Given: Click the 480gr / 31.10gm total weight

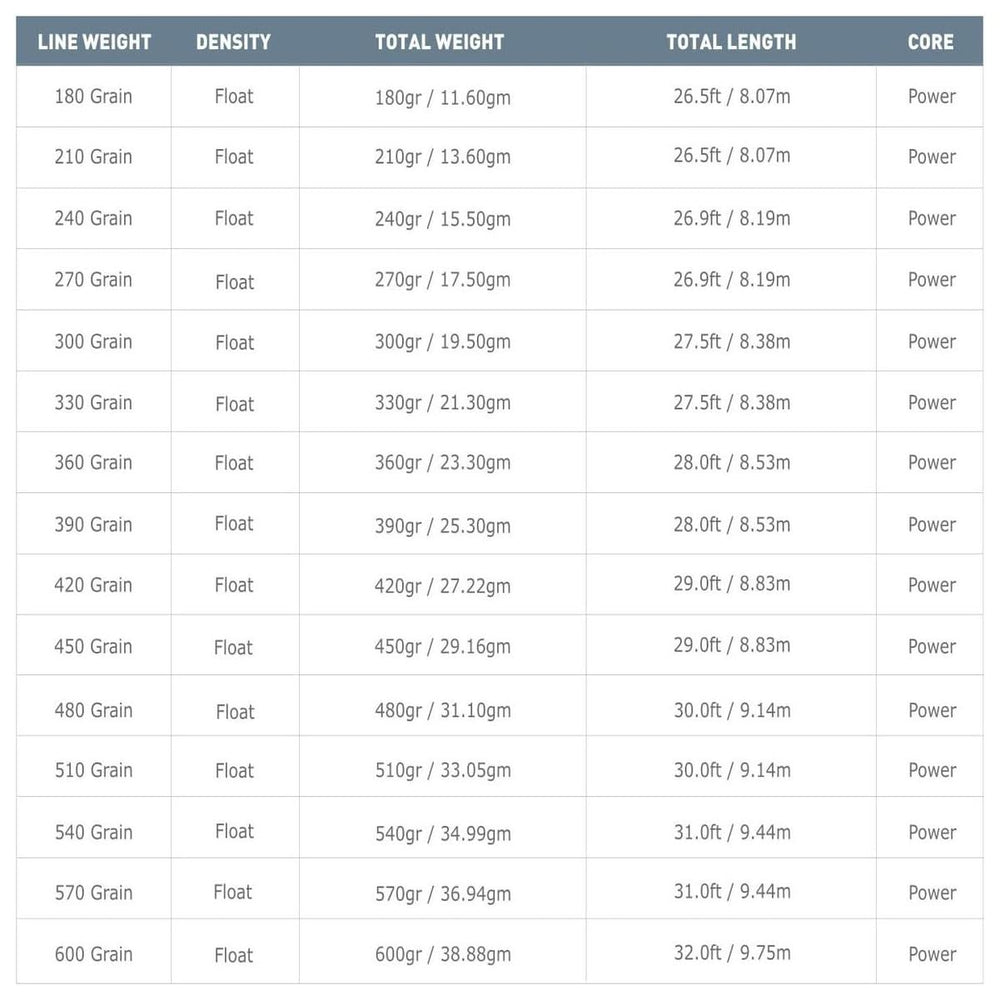Looking at the screenshot, I should tap(443, 711).
